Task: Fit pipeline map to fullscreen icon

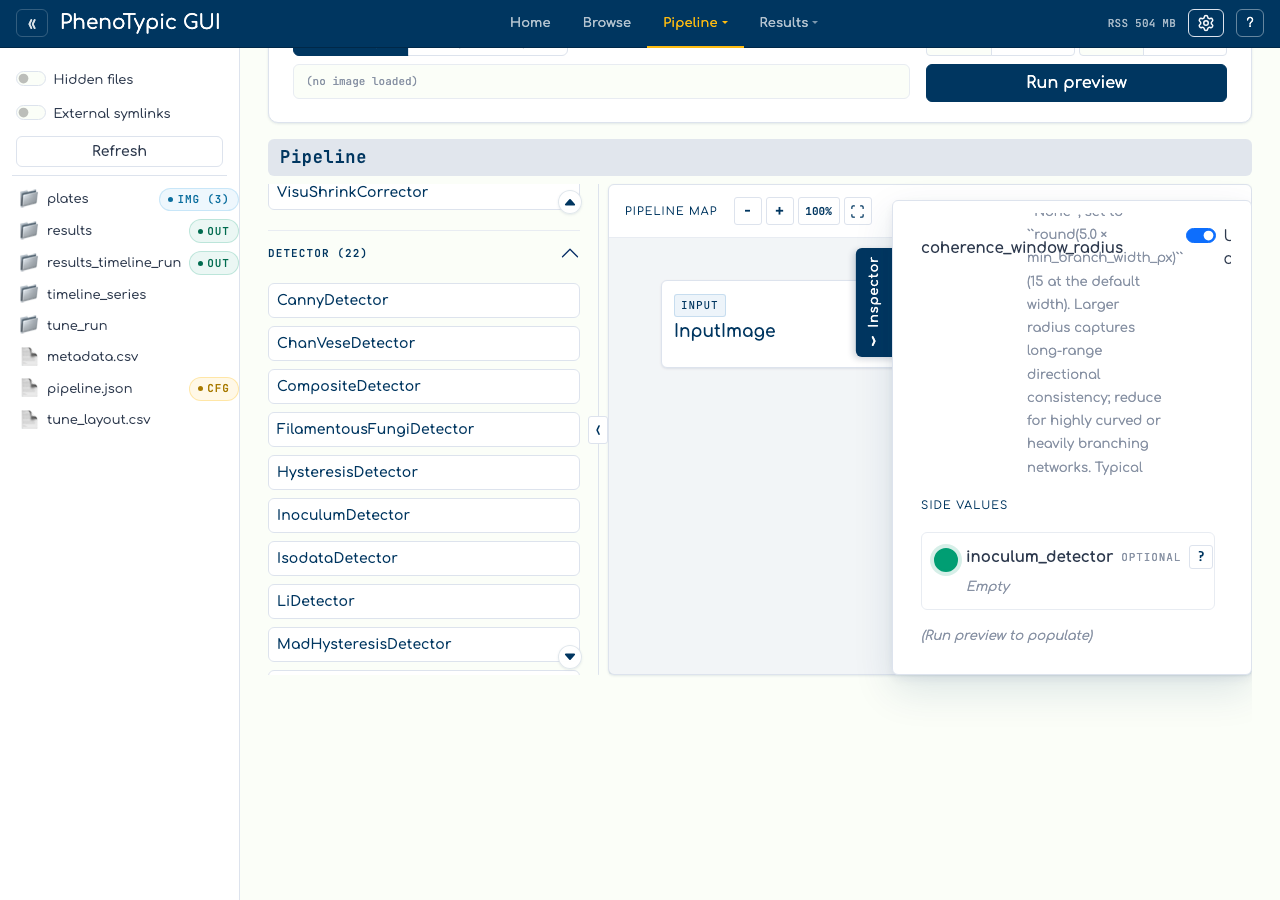Action: pos(858,211)
